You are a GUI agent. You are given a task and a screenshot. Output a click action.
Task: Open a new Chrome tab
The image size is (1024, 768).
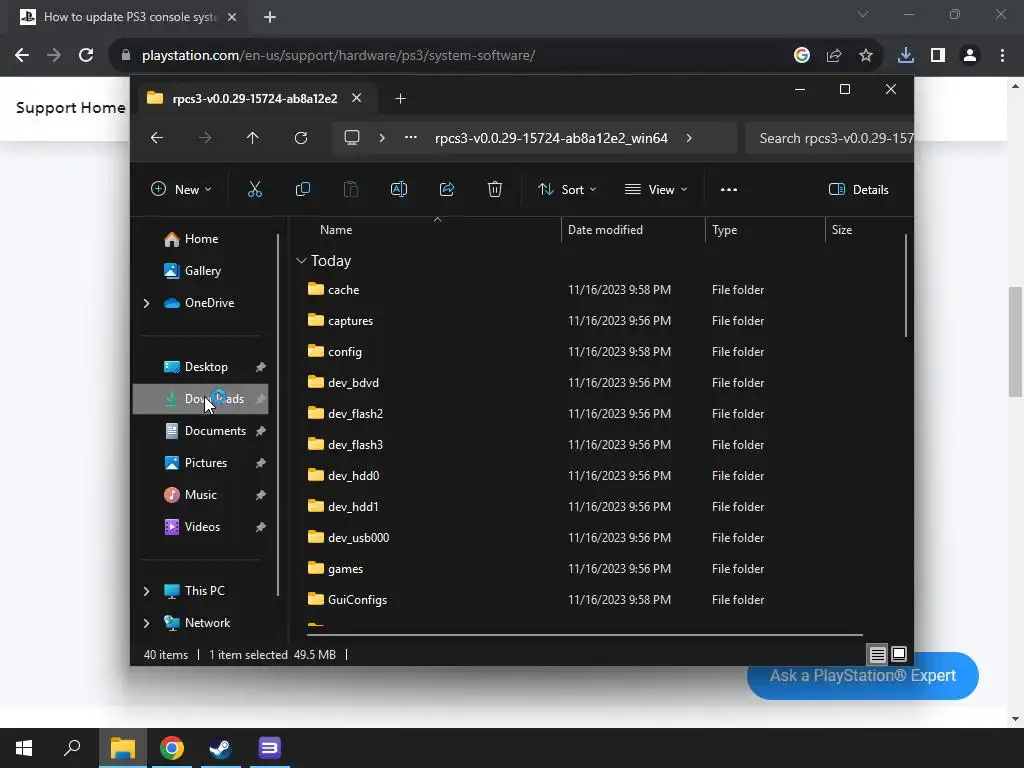[x=270, y=17]
